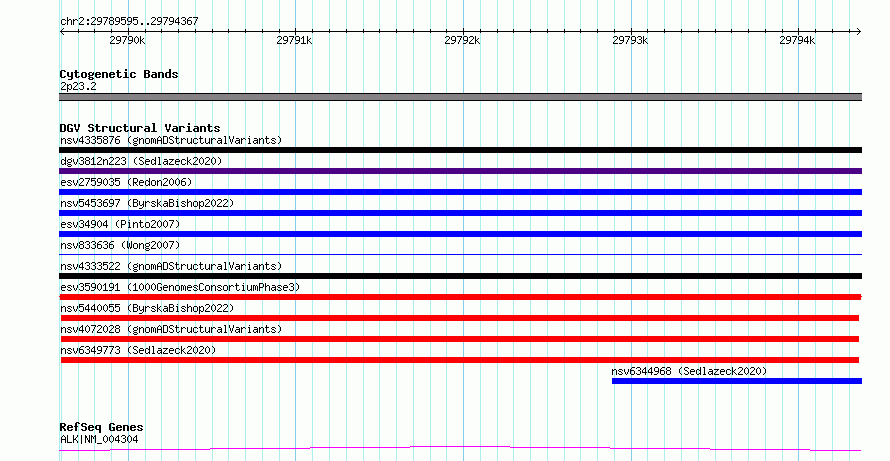Open variant esv3590191 (1000GenomesConsortiumPhase3) label
Image resolution: width=890 pixels, height=461 pixels.
[180, 287]
